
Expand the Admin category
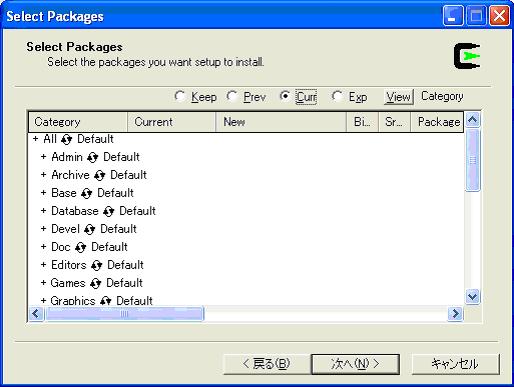click(43, 157)
